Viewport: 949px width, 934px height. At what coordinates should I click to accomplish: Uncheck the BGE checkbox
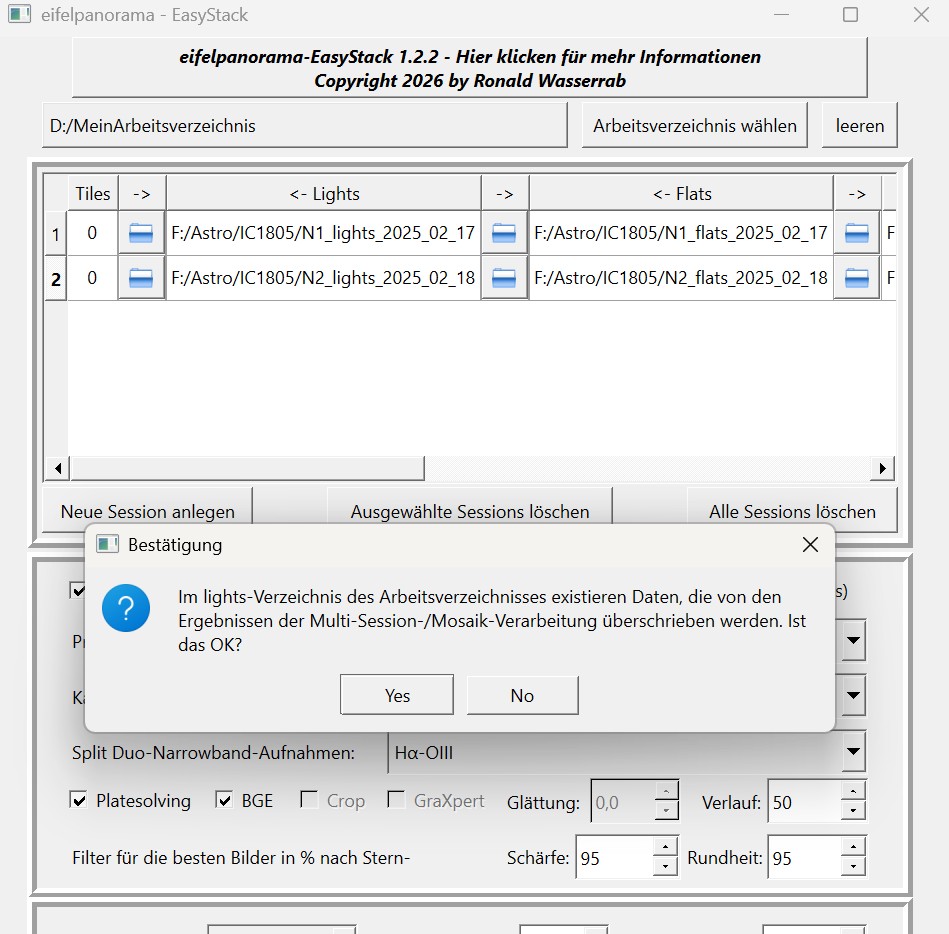[x=225, y=800]
